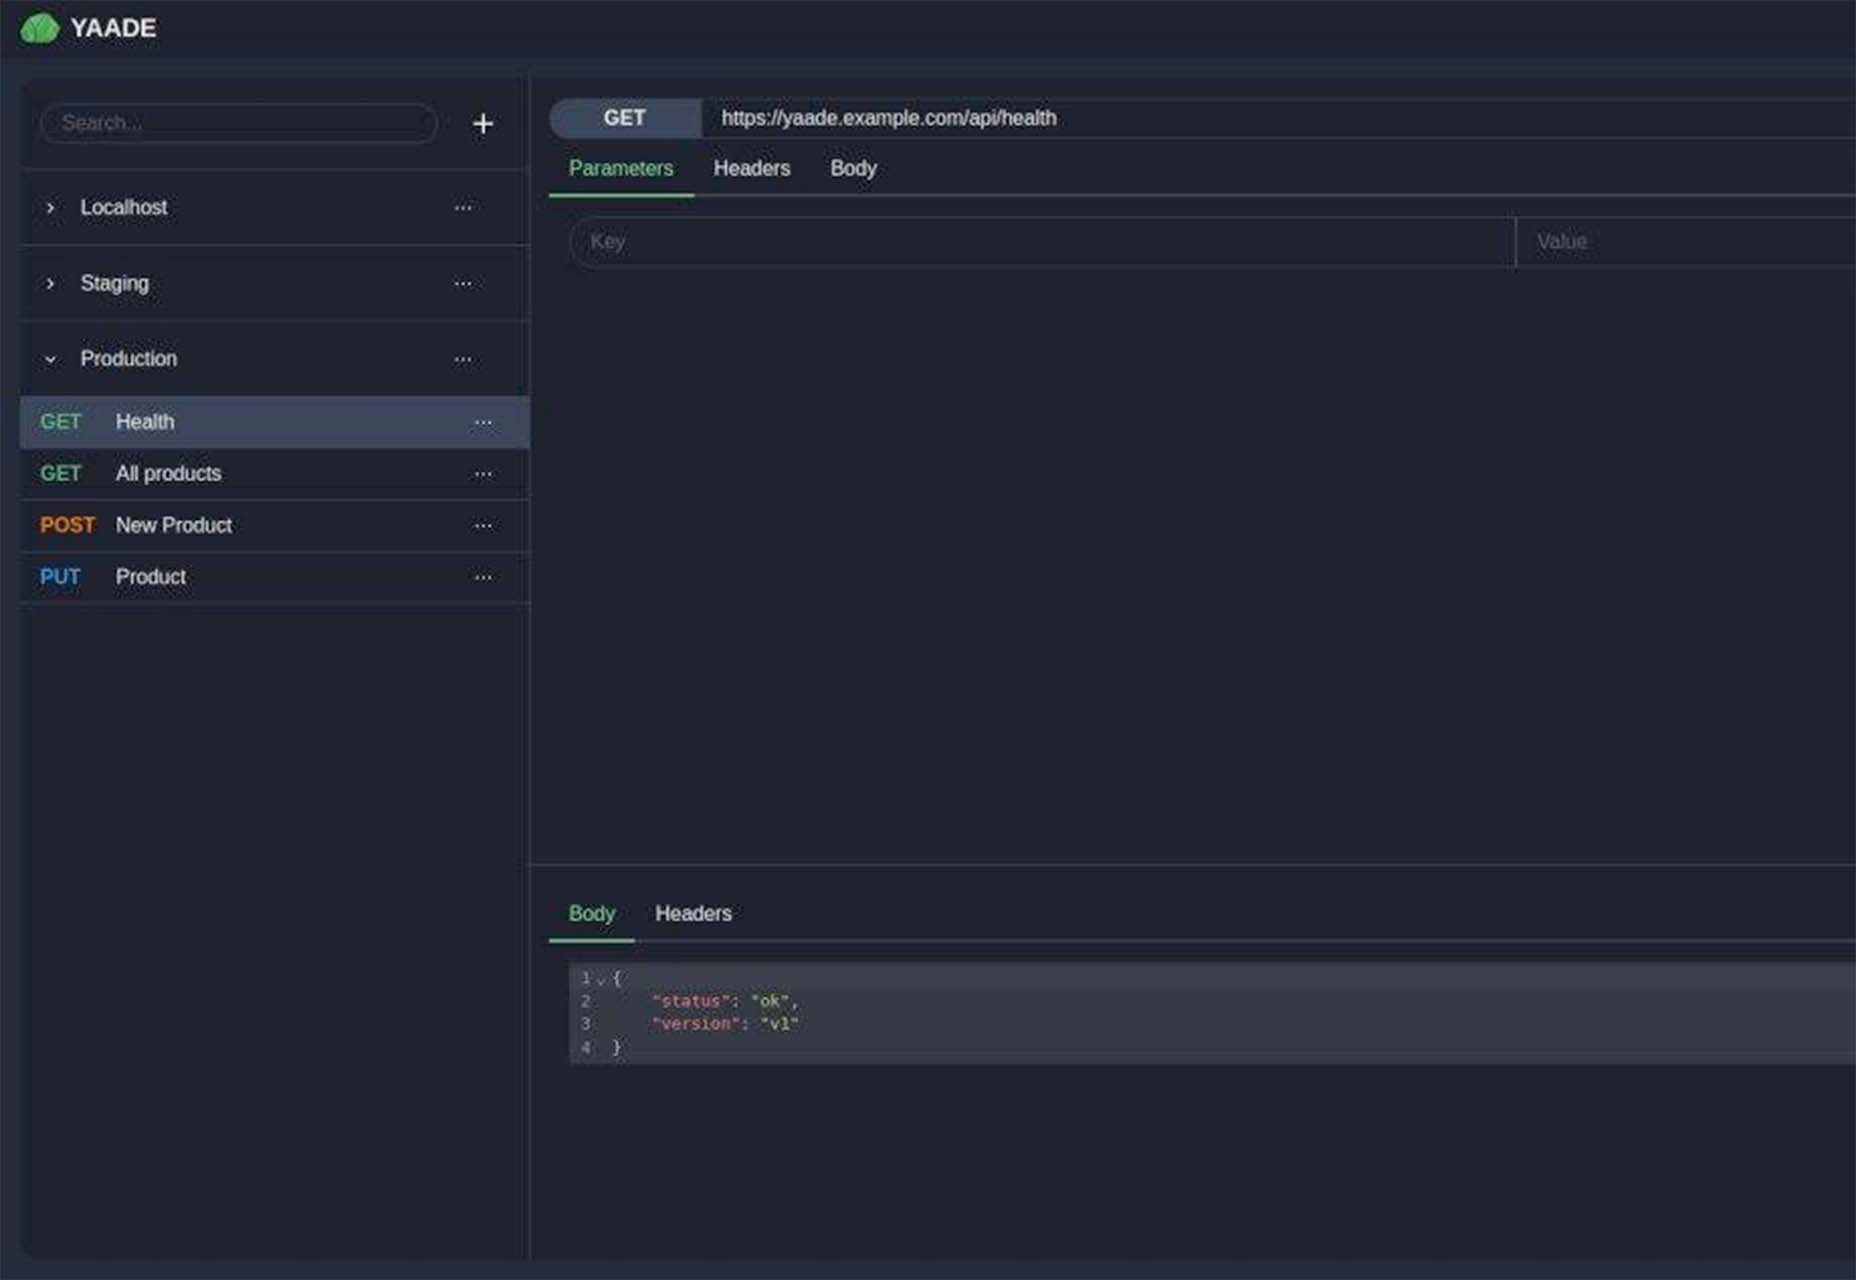1856x1280 pixels.
Task: Open options for the All products request
Action: [x=483, y=474]
